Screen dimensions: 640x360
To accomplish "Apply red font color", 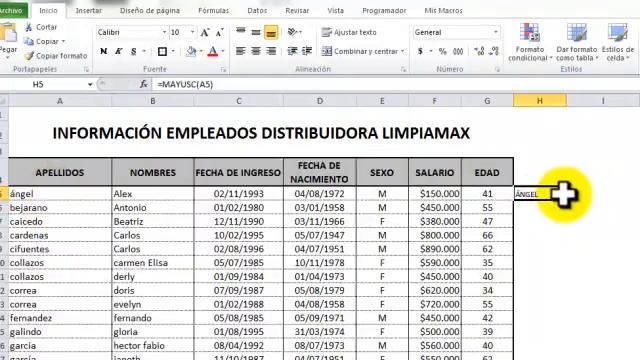I will pos(213,51).
